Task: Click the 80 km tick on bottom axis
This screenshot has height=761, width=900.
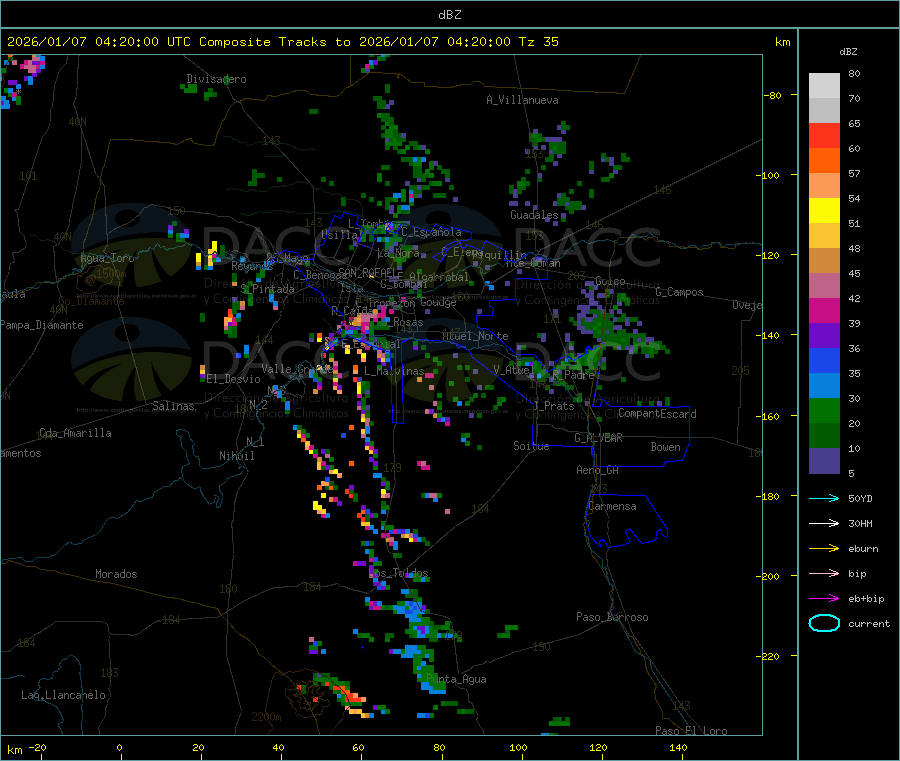Action: pos(440,747)
